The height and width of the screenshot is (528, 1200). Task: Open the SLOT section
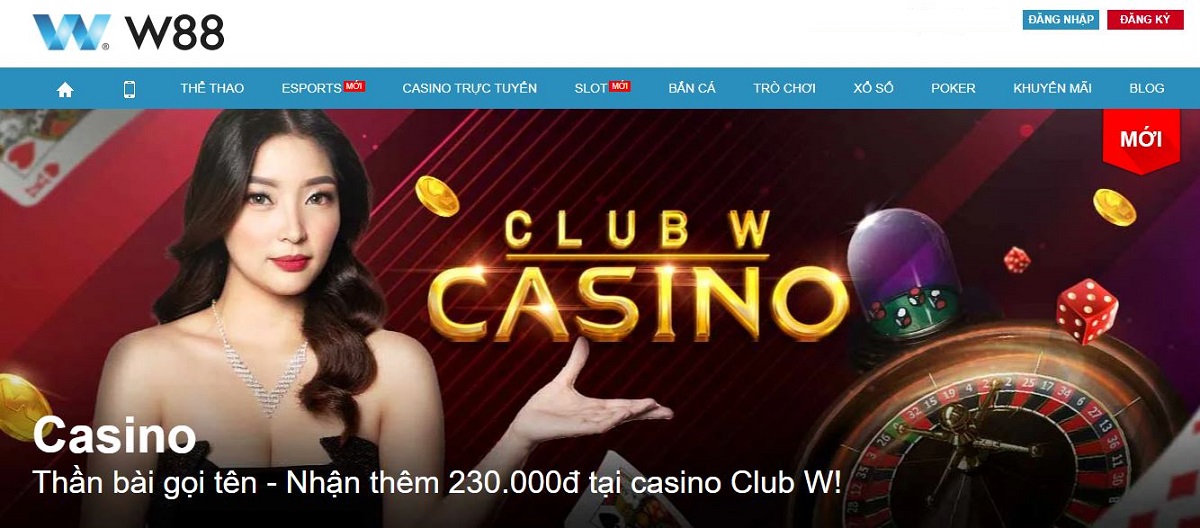pos(591,88)
